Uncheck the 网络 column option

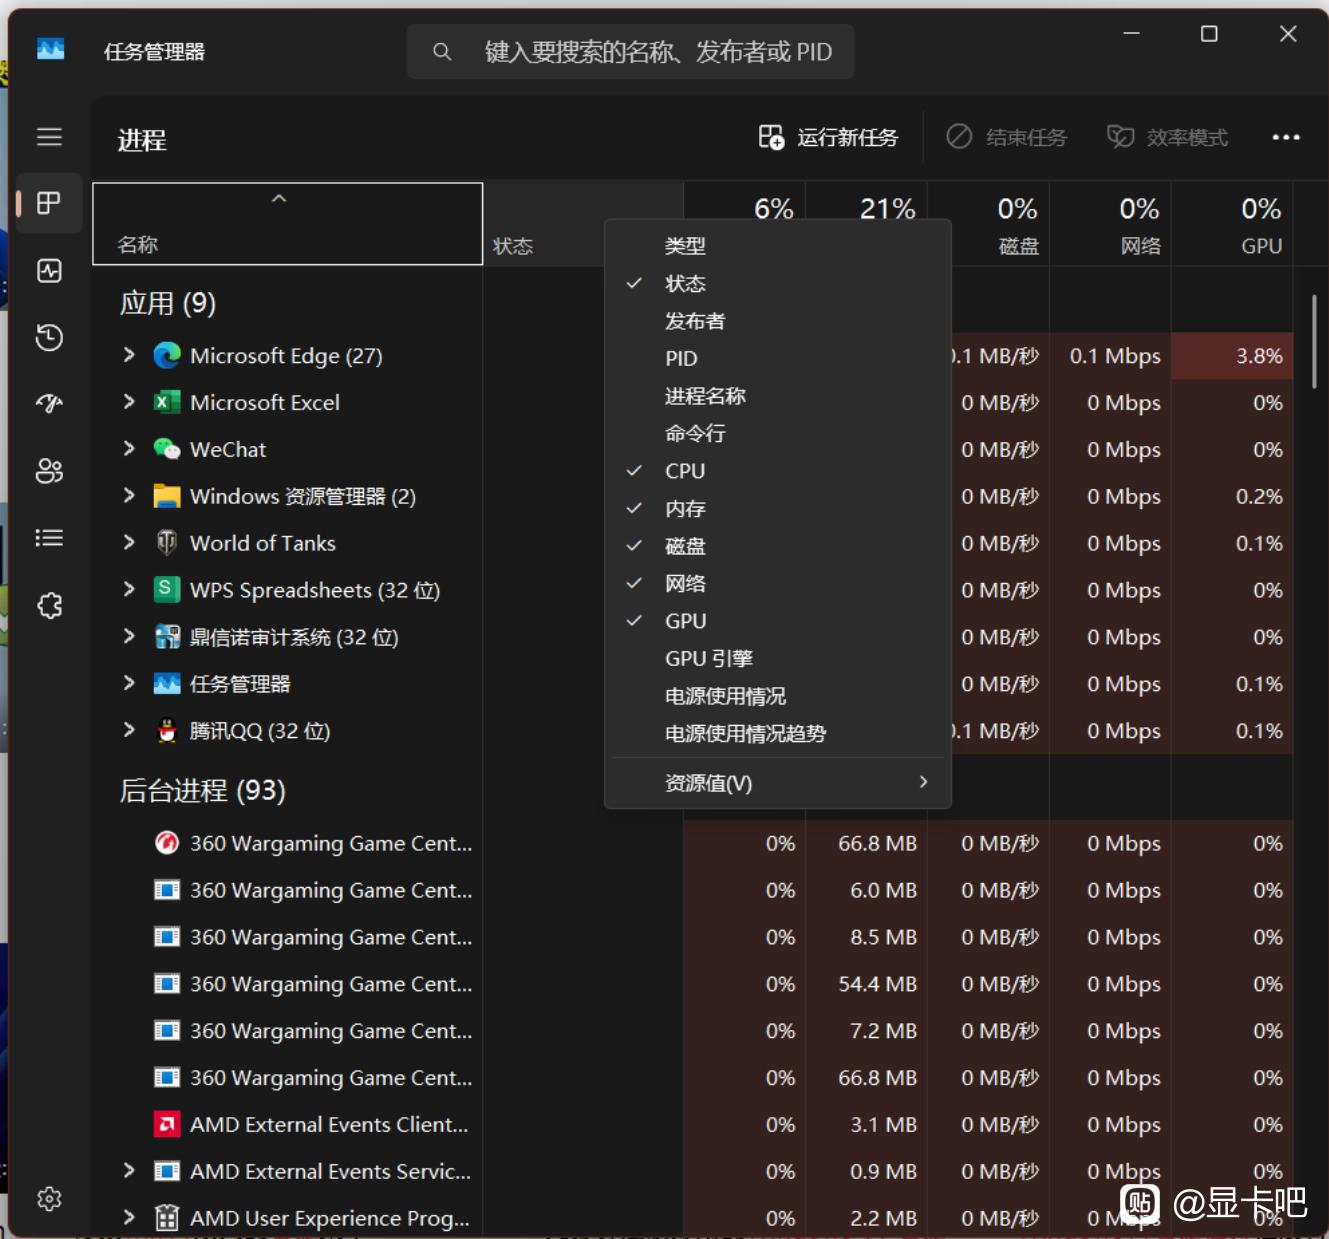777,584
